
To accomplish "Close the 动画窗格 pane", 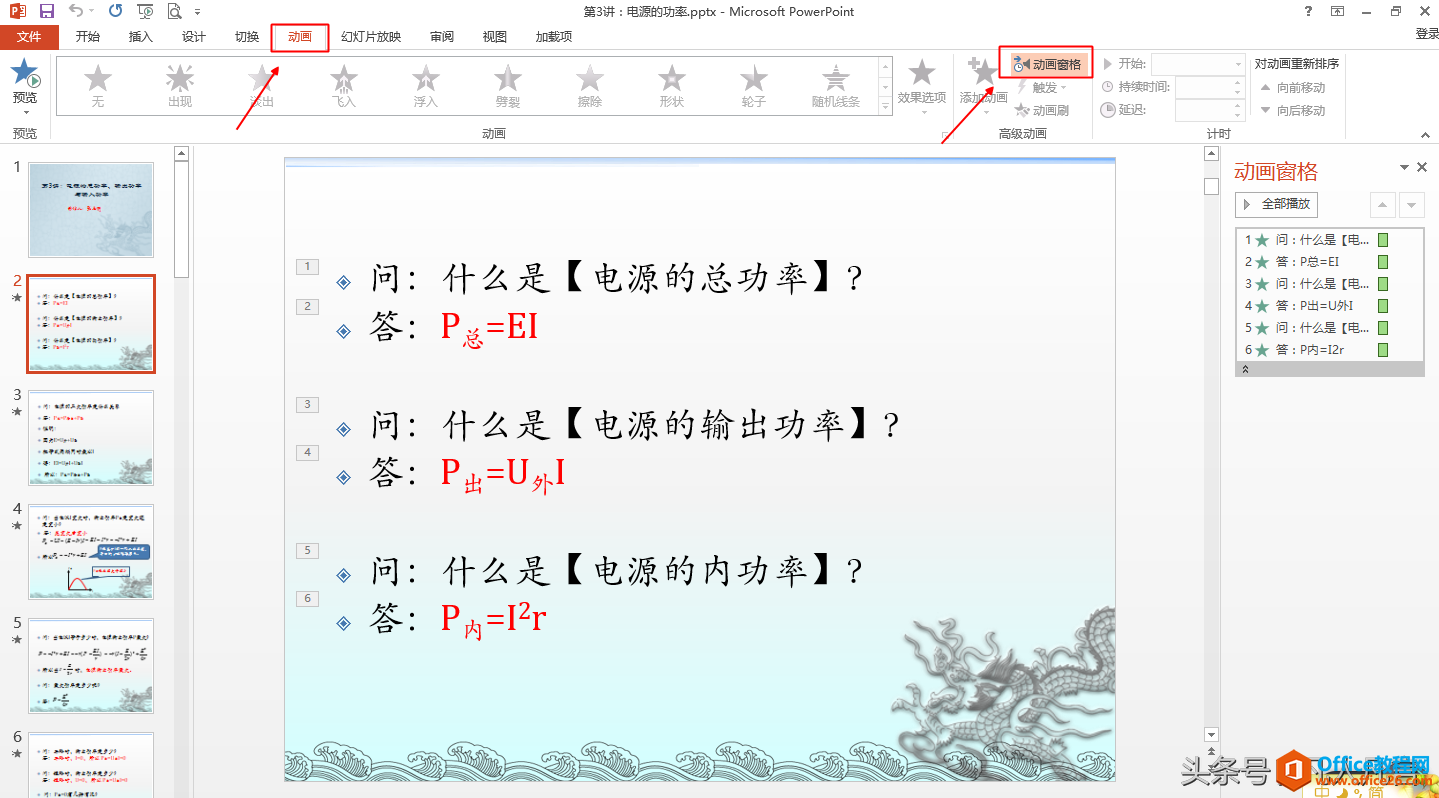I will click(1422, 168).
